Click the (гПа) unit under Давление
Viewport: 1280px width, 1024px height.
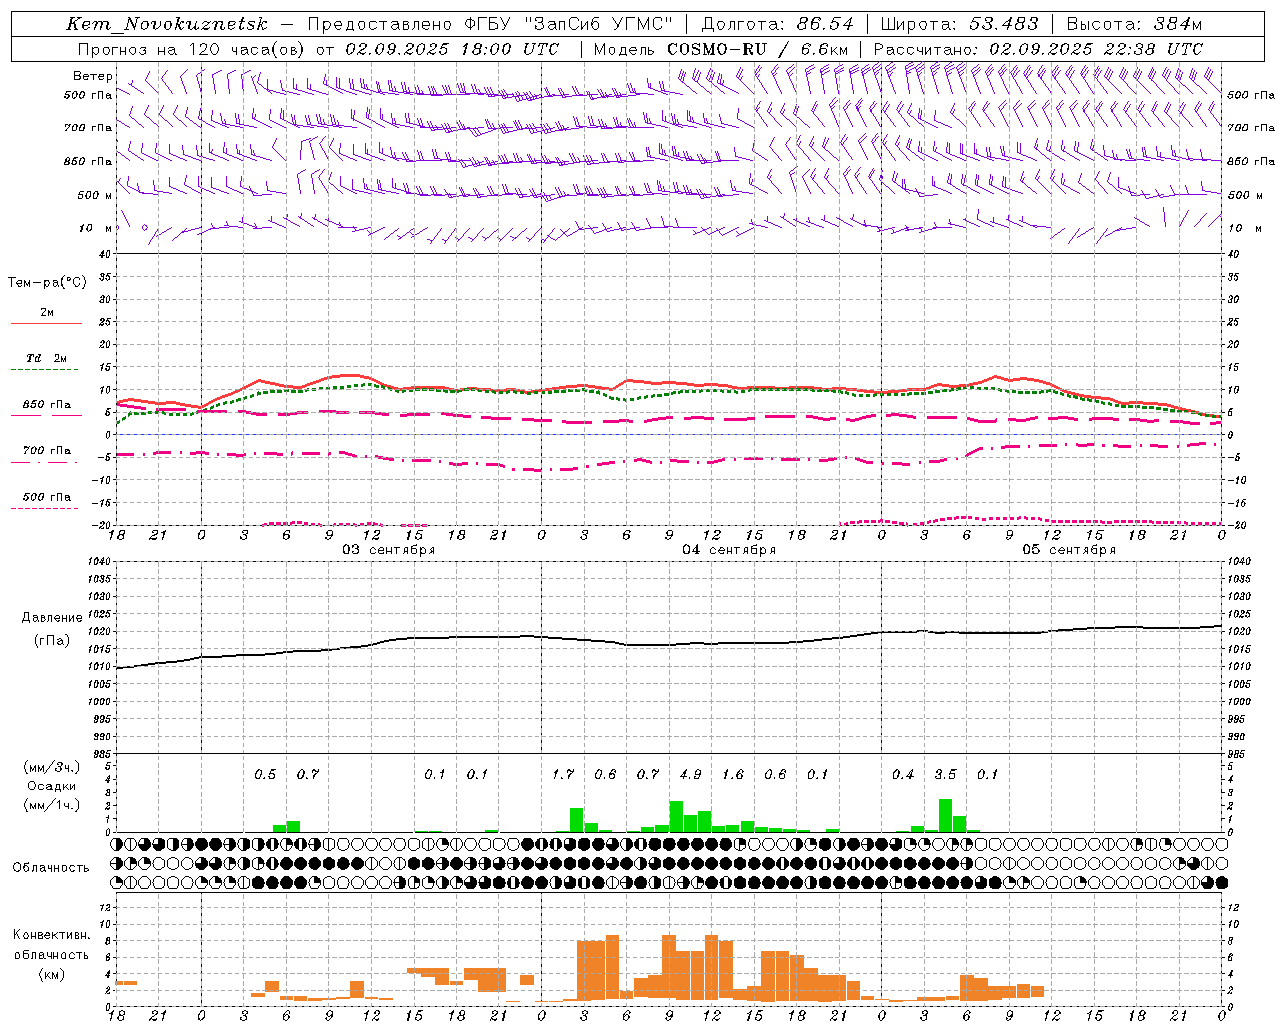52,640
